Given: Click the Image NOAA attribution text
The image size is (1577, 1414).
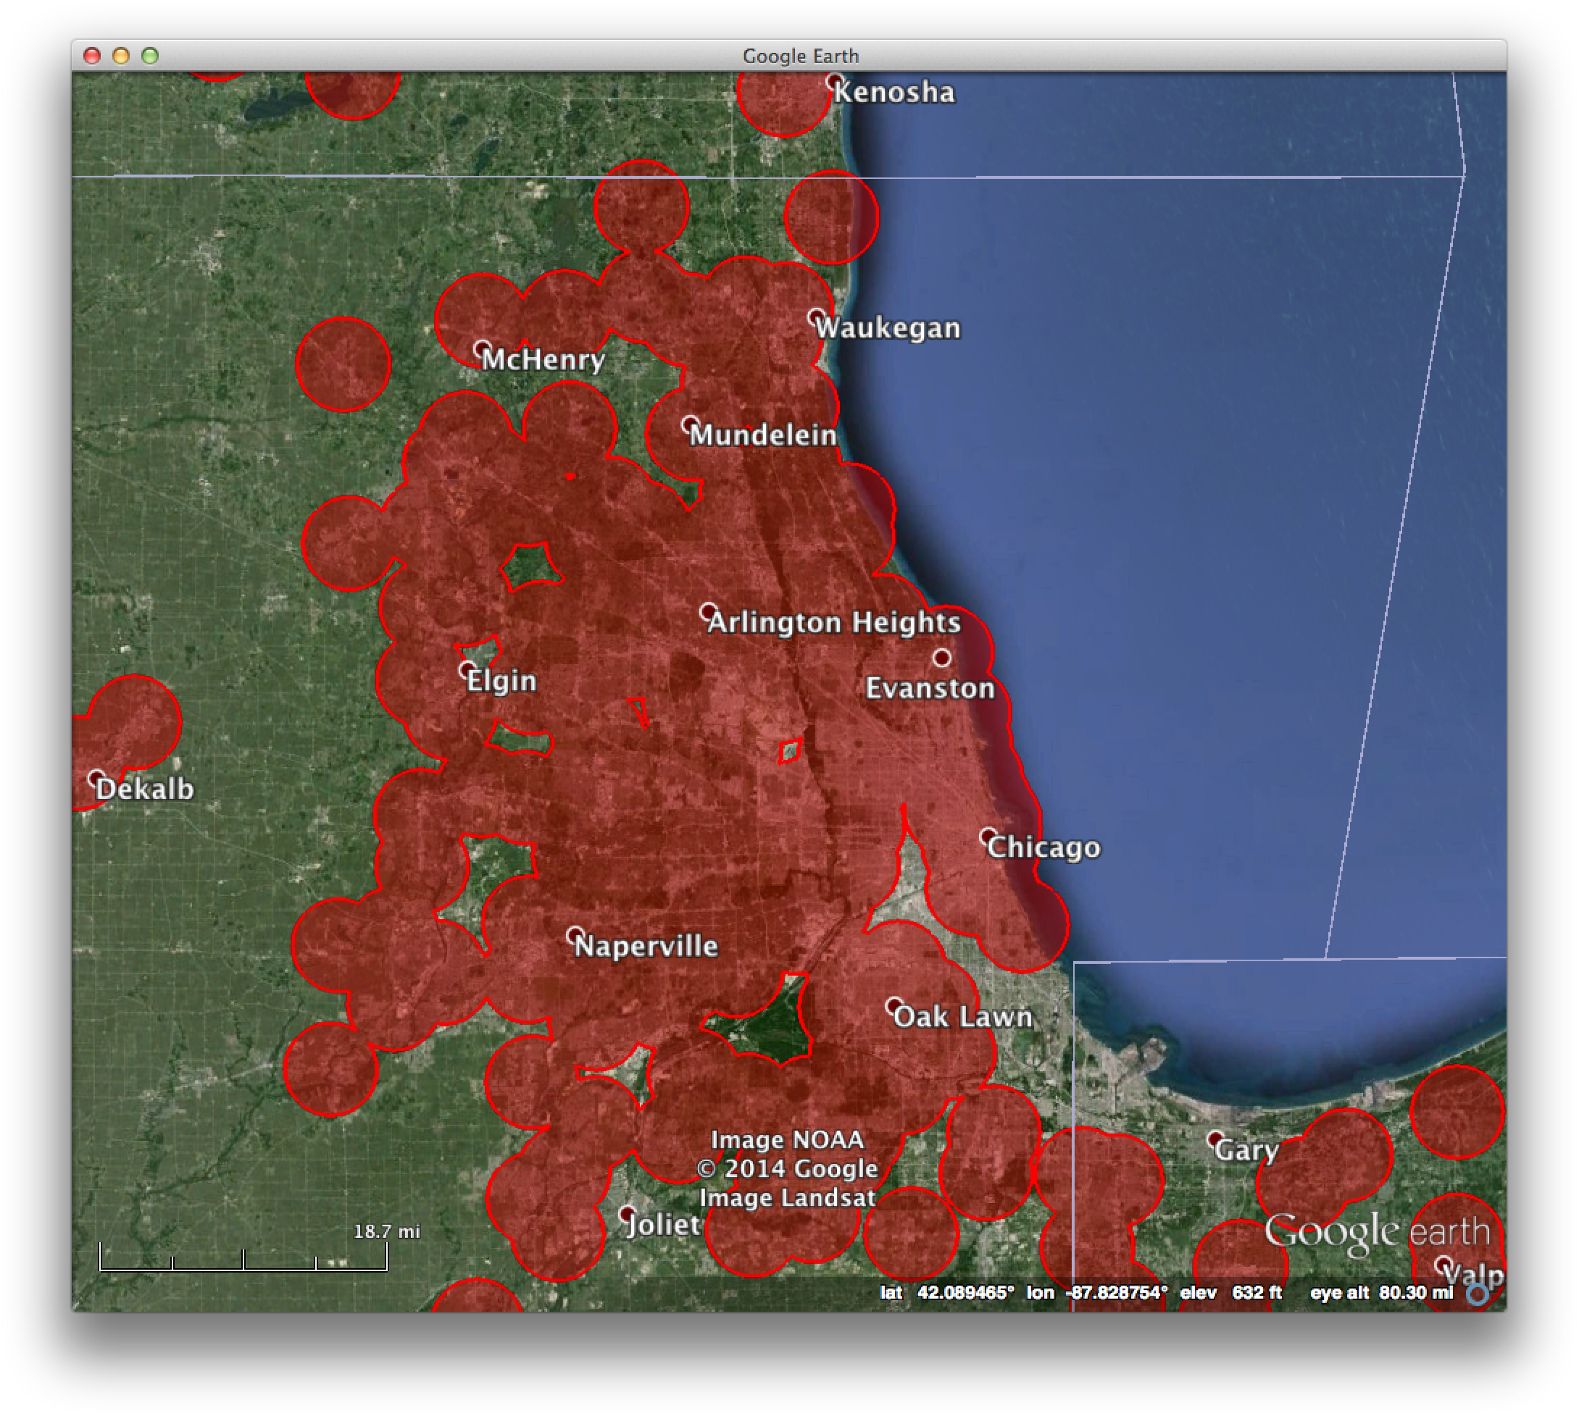Looking at the screenshot, I should pyautogui.click(x=787, y=1140).
